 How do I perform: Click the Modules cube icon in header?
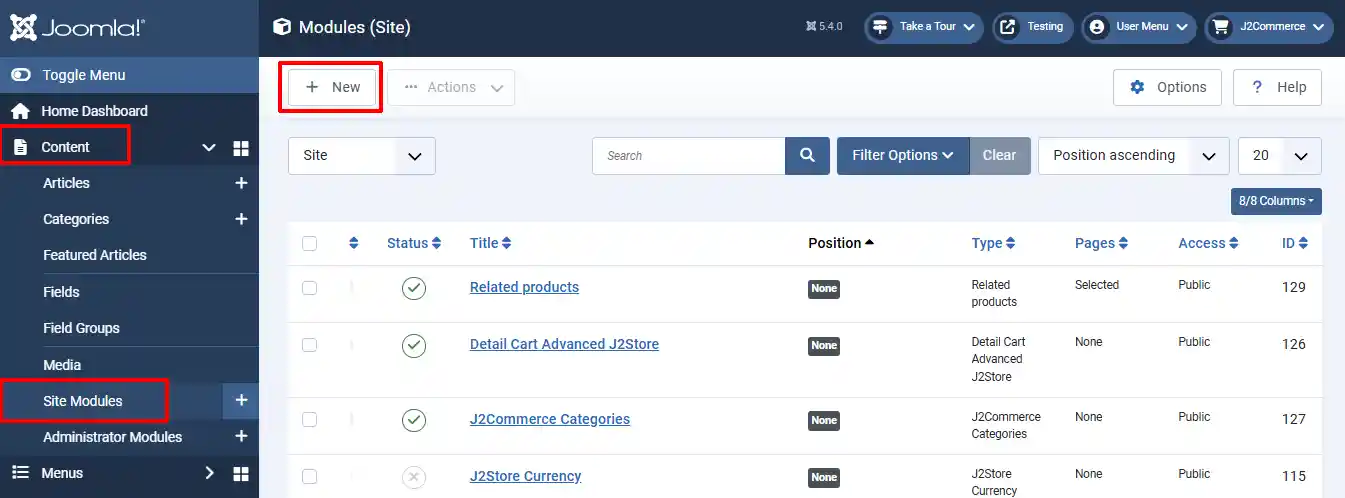pos(282,27)
